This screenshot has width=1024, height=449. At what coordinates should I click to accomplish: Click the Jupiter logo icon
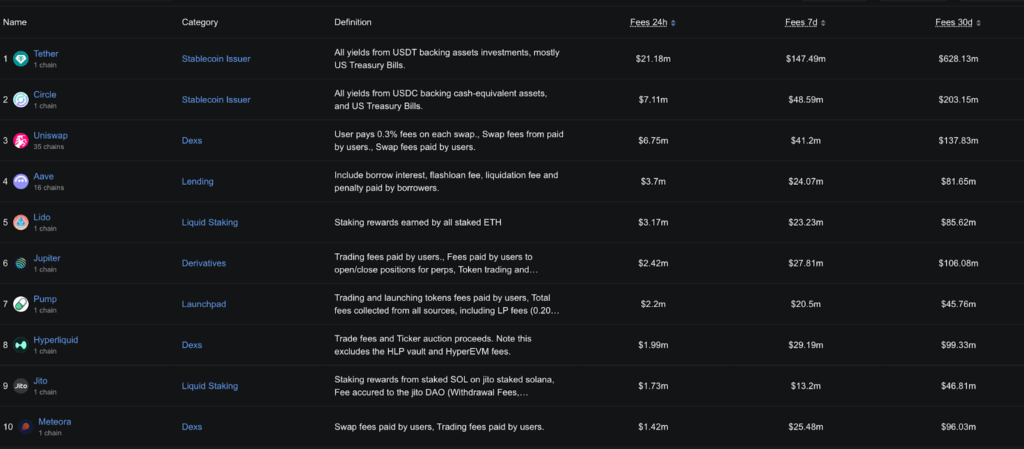pyautogui.click(x=21, y=263)
